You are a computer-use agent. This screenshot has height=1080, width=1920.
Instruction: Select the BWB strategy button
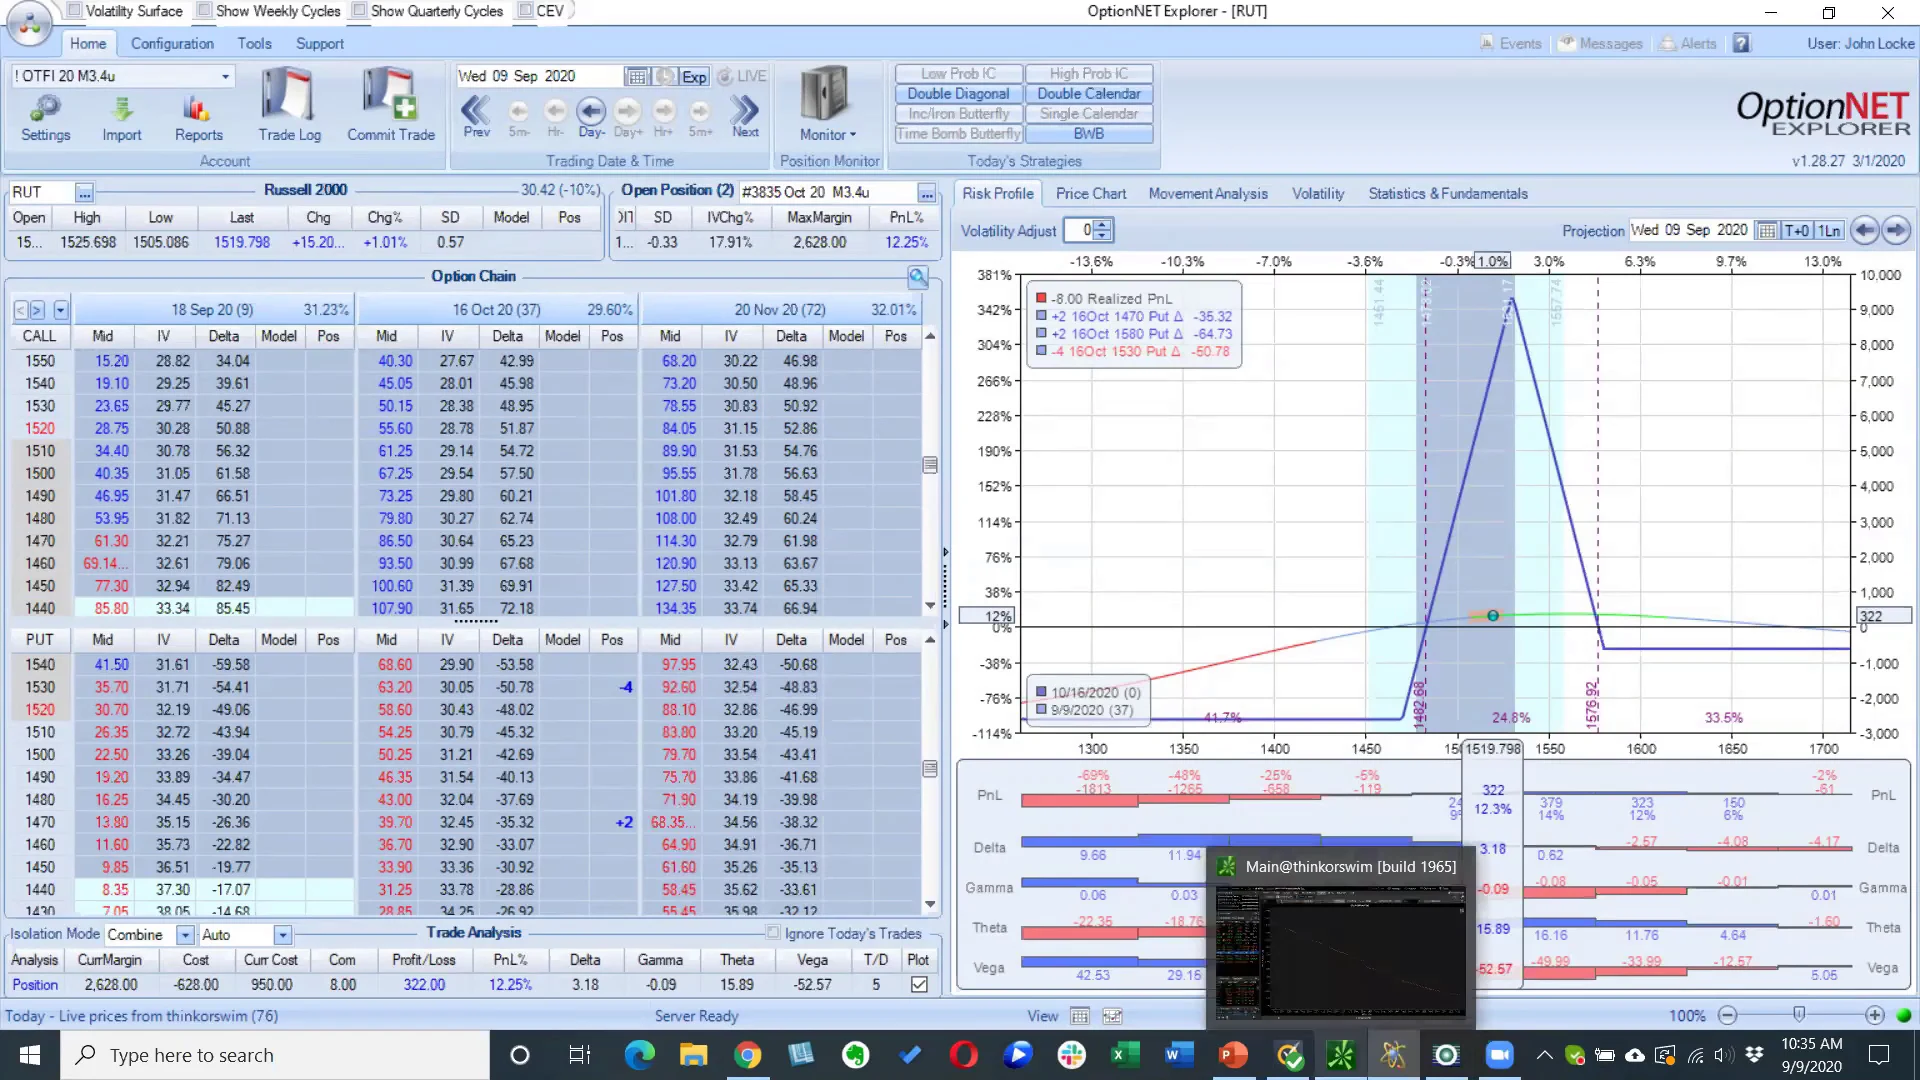click(x=1088, y=134)
